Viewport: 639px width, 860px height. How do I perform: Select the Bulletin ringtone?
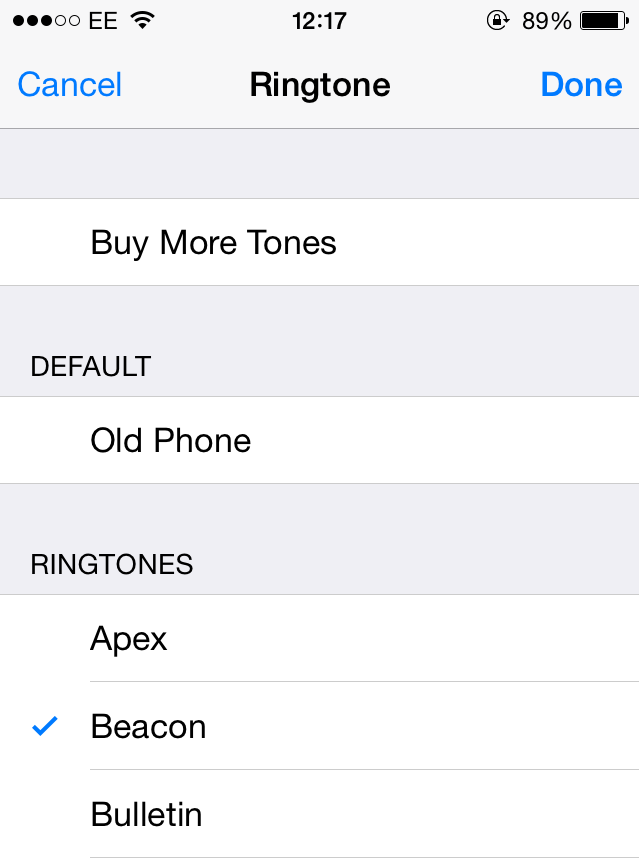pyautogui.click(x=319, y=814)
